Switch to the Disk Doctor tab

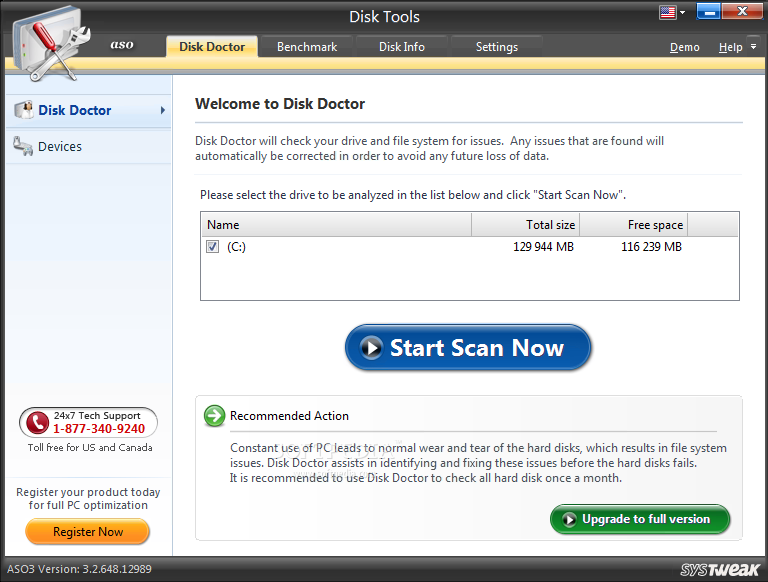[x=212, y=47]
